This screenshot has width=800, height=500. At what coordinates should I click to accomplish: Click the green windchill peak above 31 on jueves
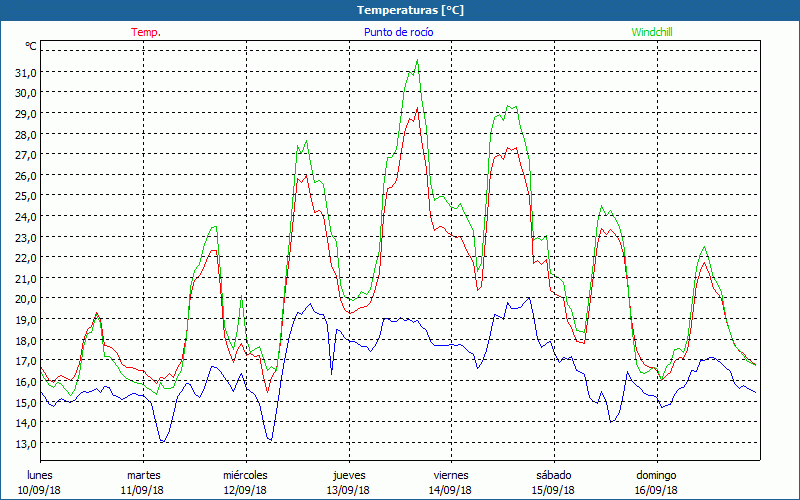coord(417,61)
